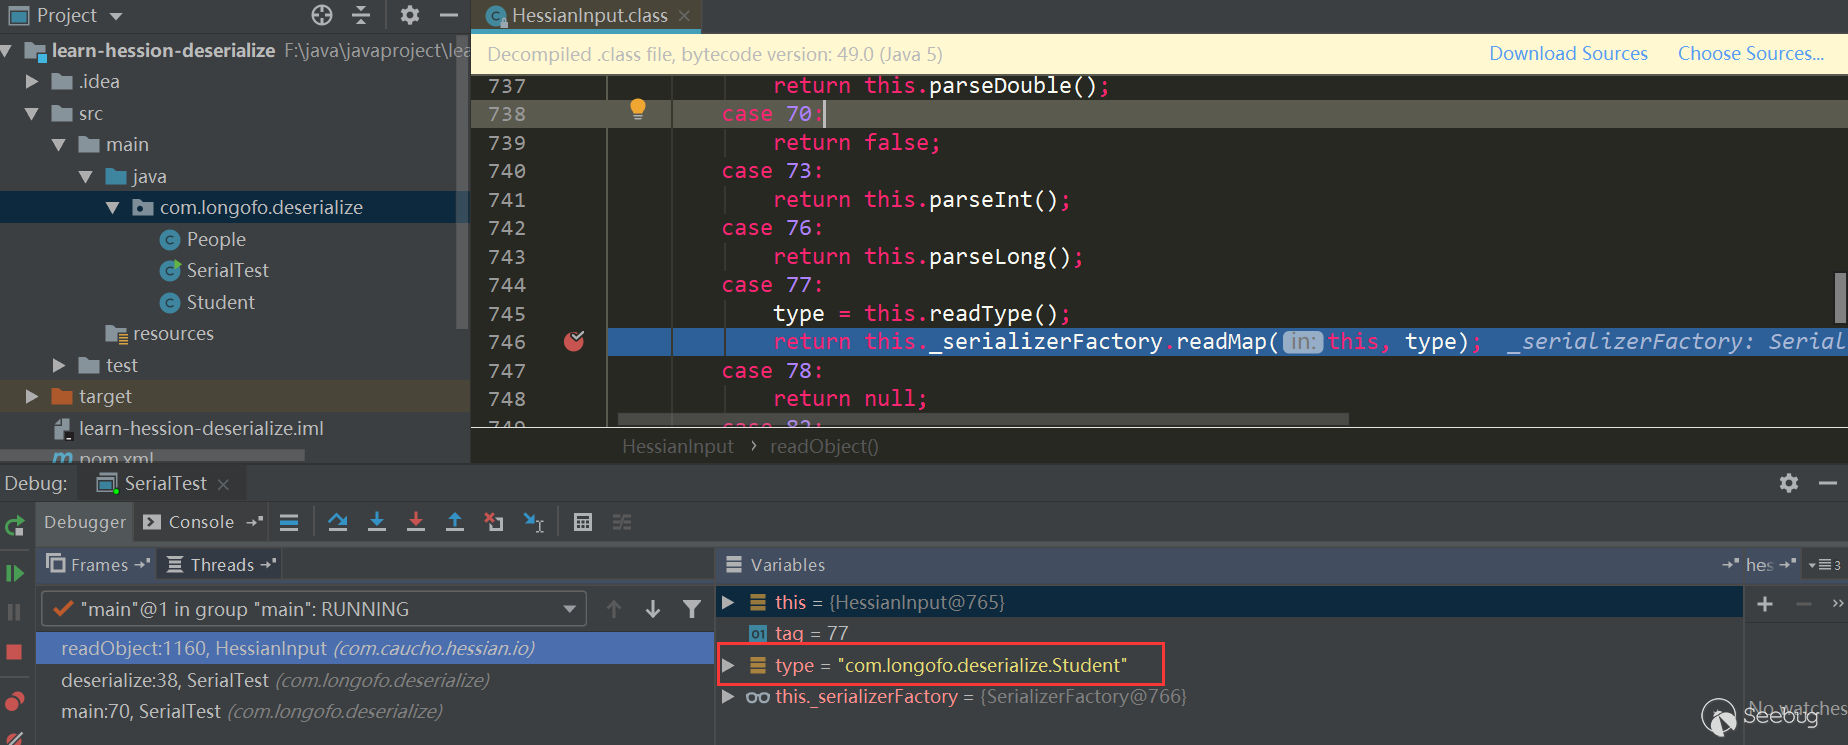The width and height of the screenshot is (1848, 745).
Task: Select frame main:70, SerialTest
Action: pyautogui.click(x=375, y=711)
